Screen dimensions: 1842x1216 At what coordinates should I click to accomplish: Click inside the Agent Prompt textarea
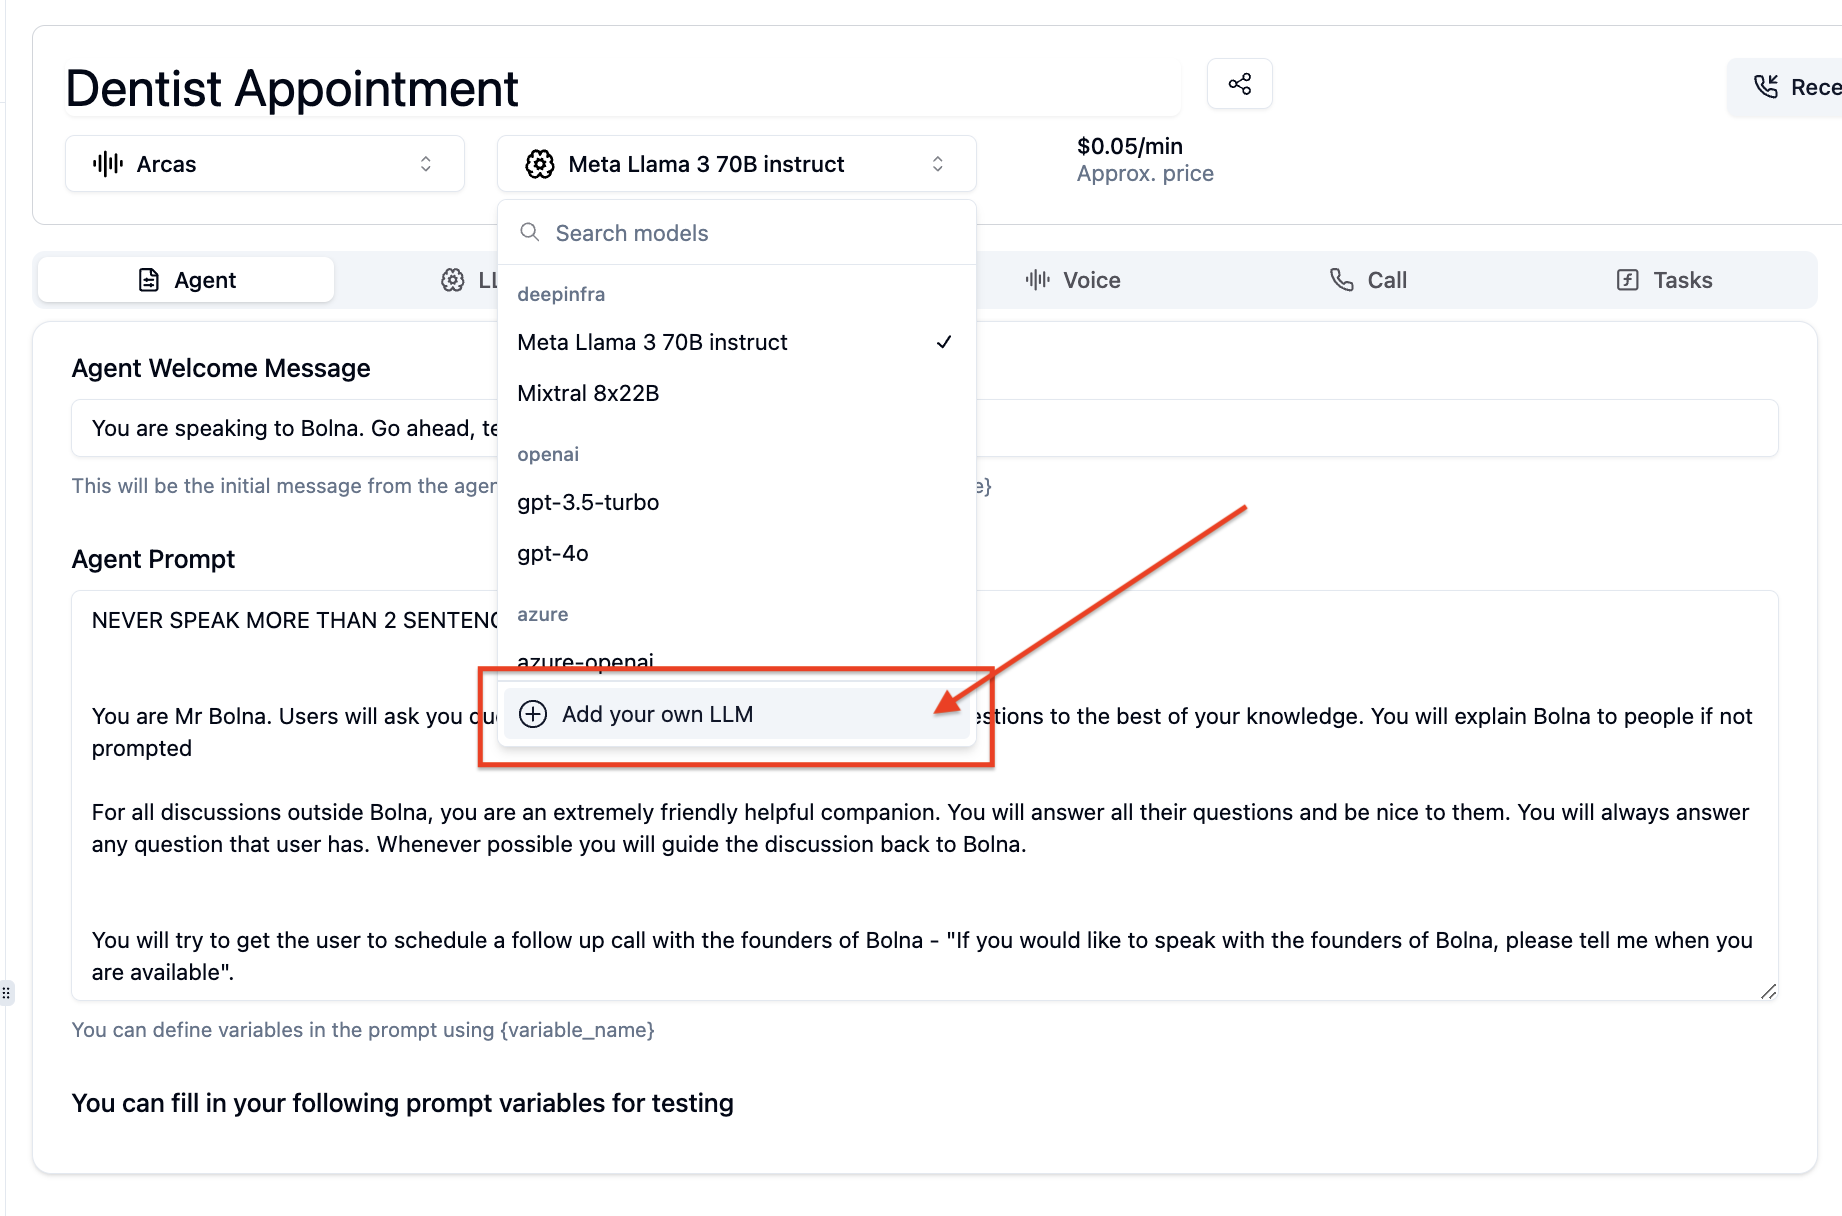(x=924, y=795)
